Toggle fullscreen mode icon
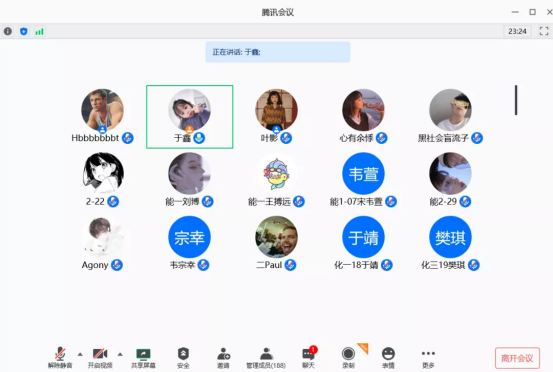553x372 pixels. (544, 31)
